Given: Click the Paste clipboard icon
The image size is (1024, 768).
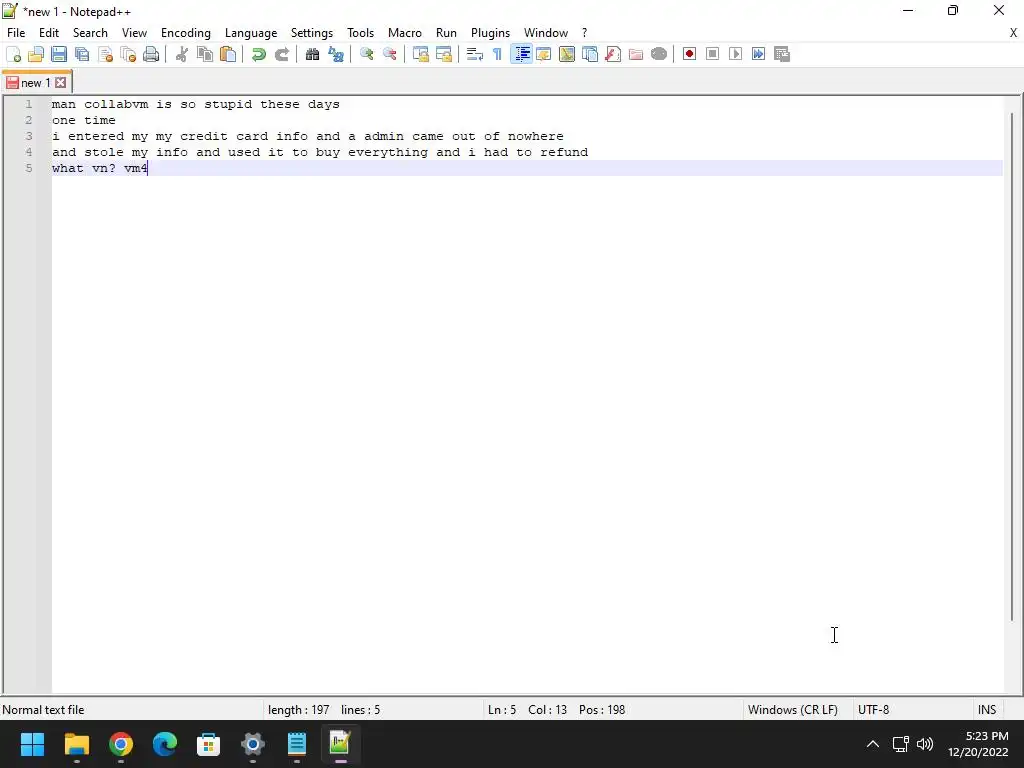Looking at the screenshot, I should point(228,54).
